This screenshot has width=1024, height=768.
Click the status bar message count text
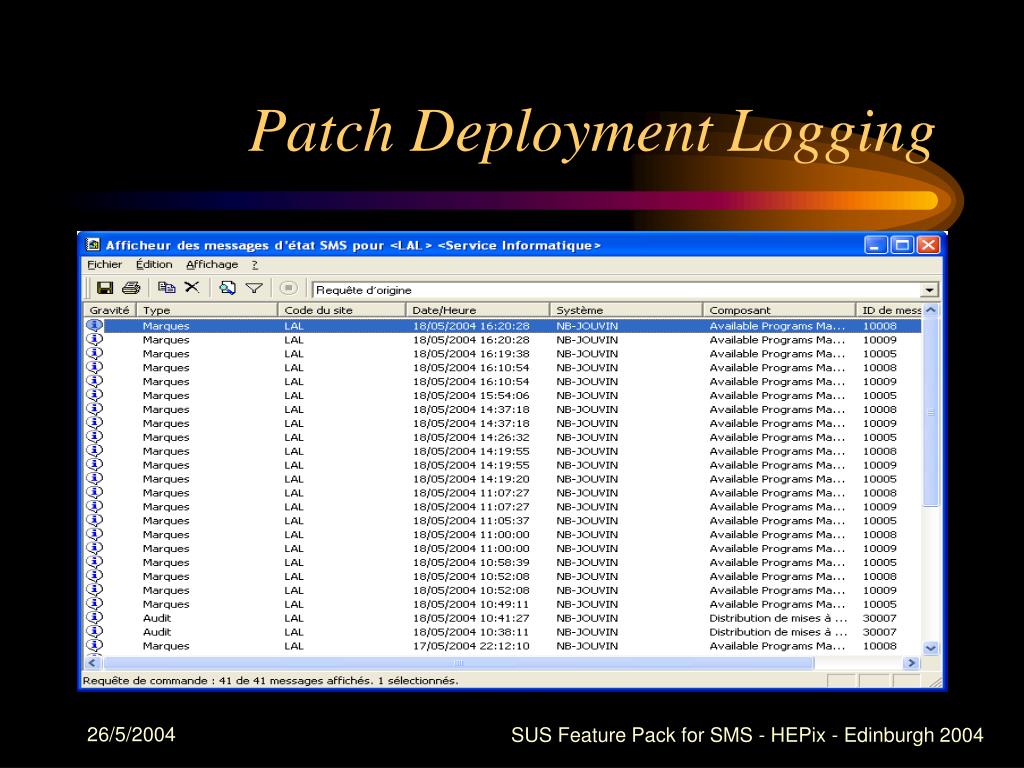pyautogui.click(x=270, y=680)
